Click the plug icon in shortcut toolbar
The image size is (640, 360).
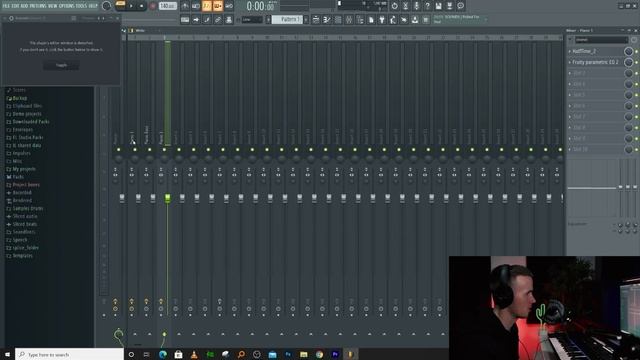pyautogui.click(x=382, y=20)
